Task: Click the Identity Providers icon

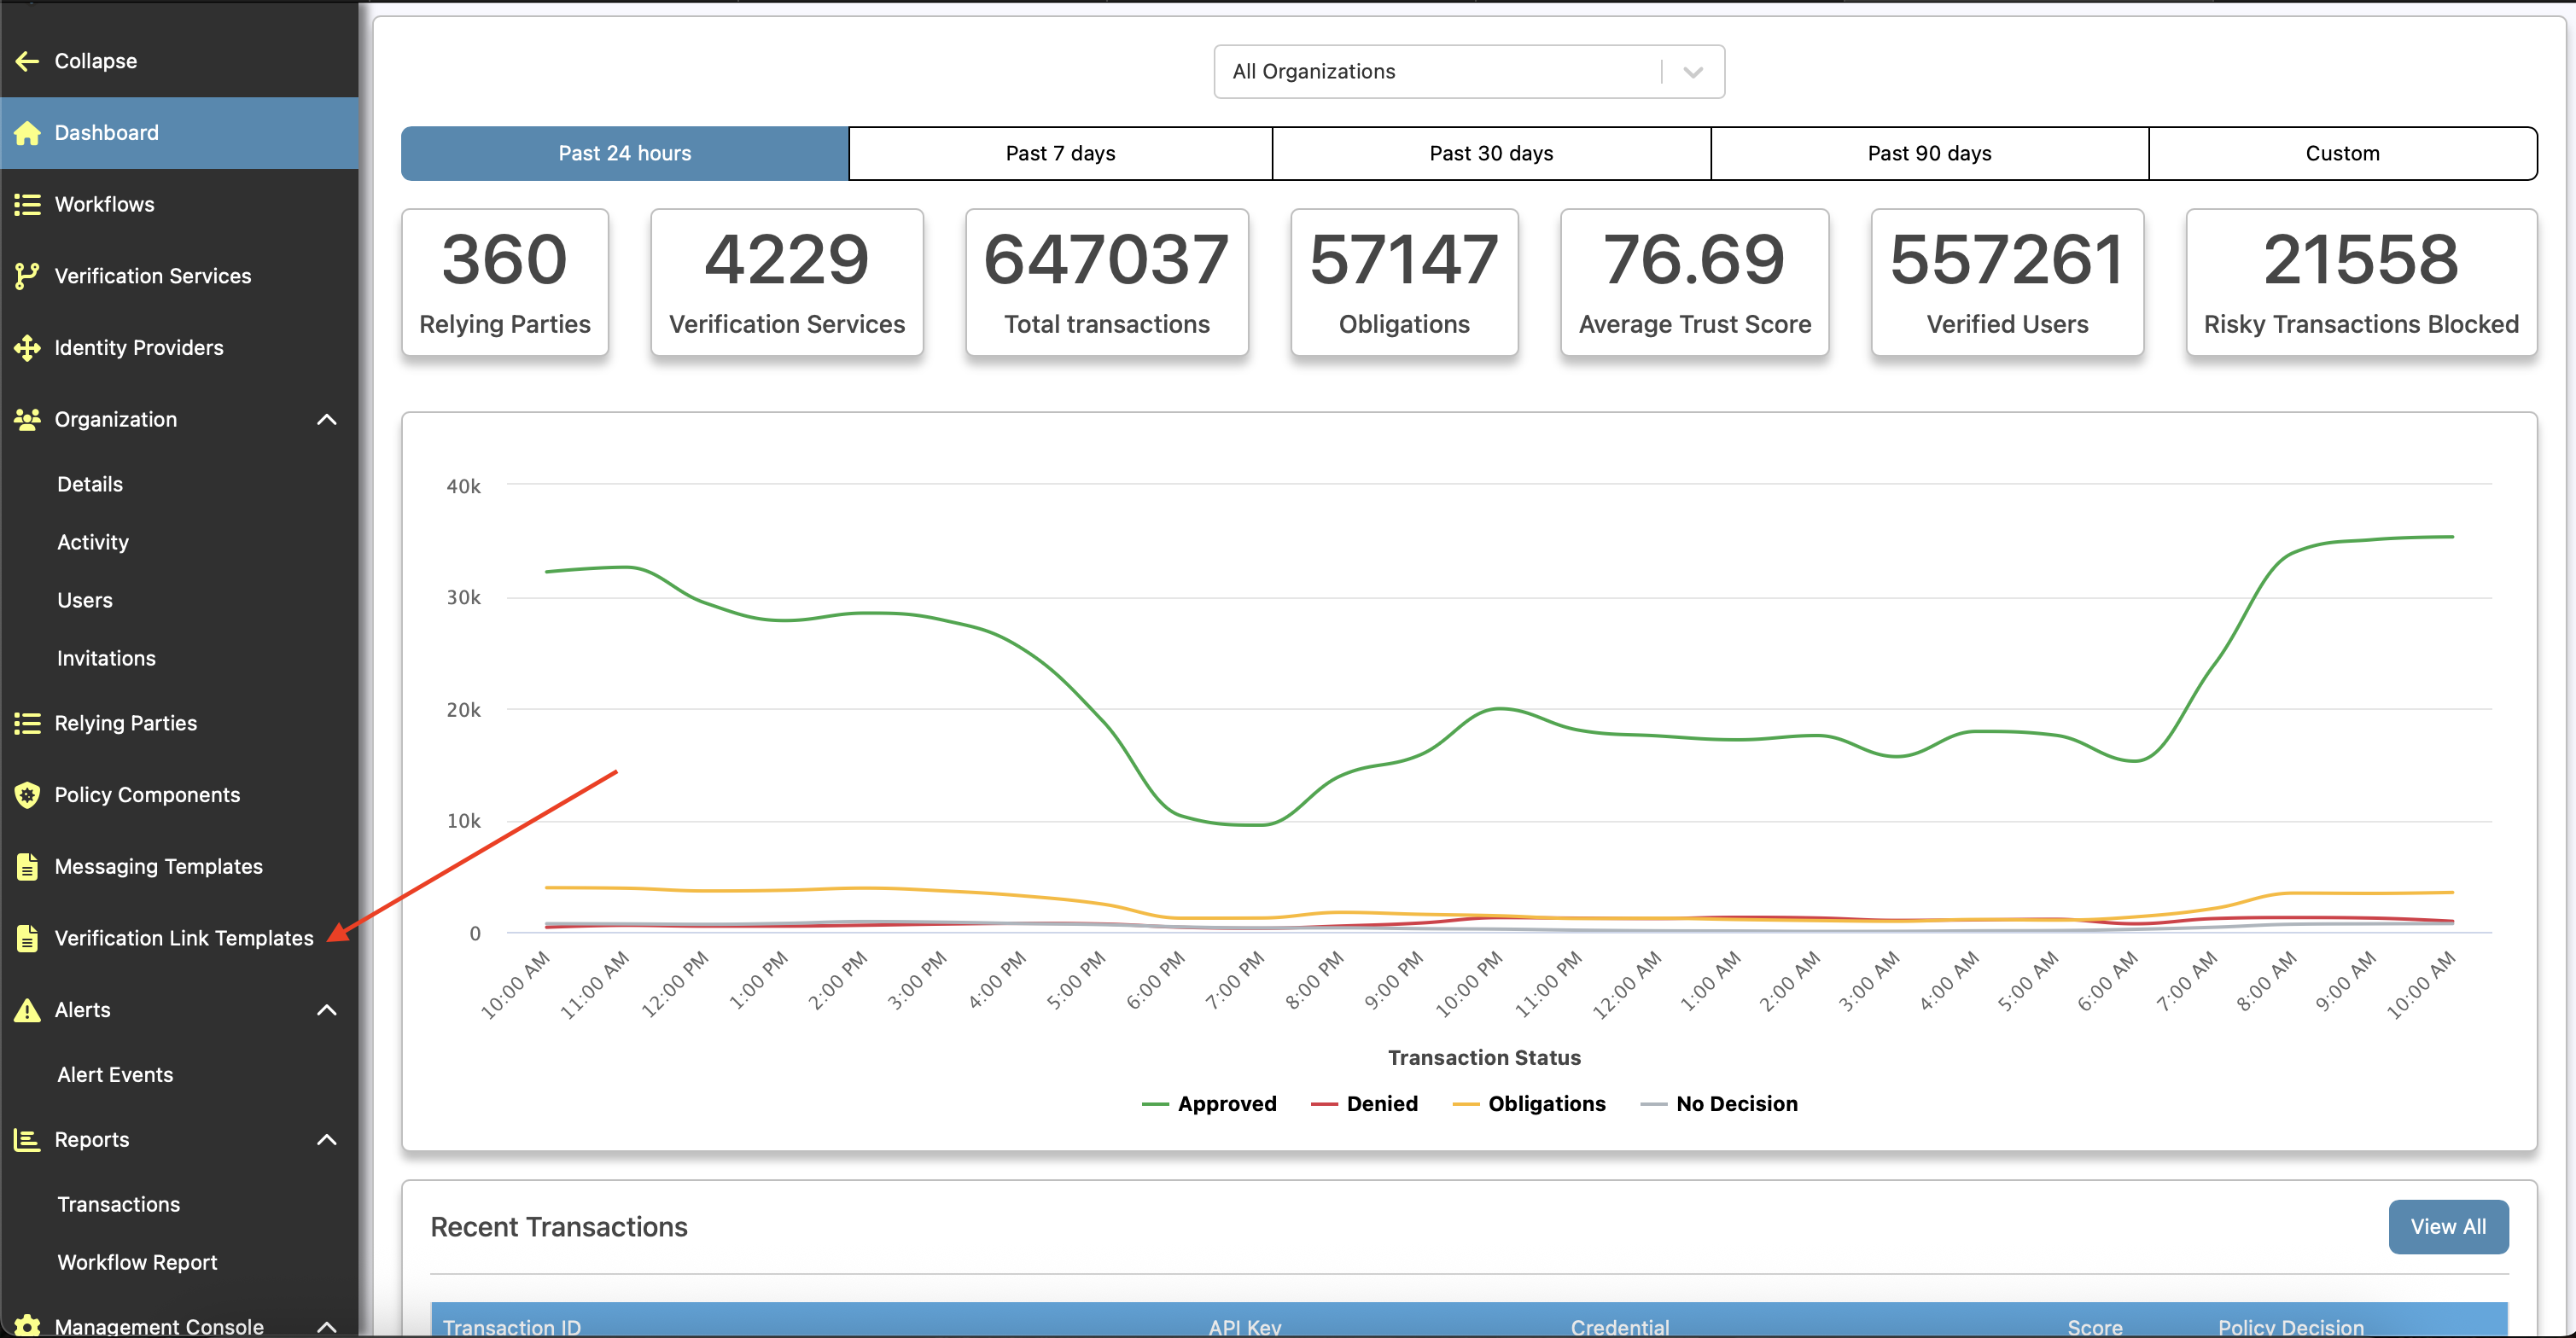Action: (27, 348)
